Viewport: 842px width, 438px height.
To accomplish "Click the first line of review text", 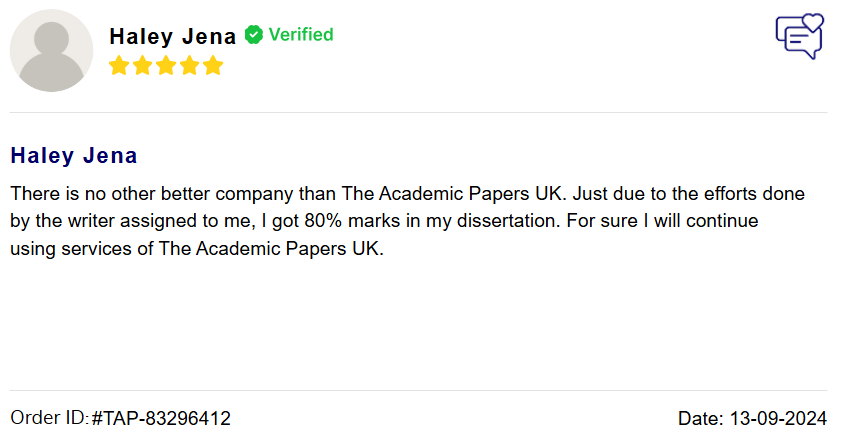I will coord(408,193).
